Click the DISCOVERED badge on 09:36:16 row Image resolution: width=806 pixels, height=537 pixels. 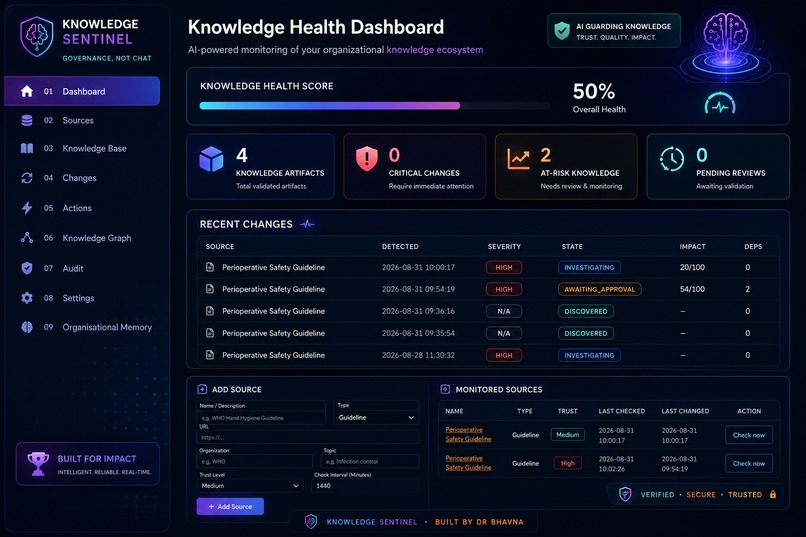point(585,311)
